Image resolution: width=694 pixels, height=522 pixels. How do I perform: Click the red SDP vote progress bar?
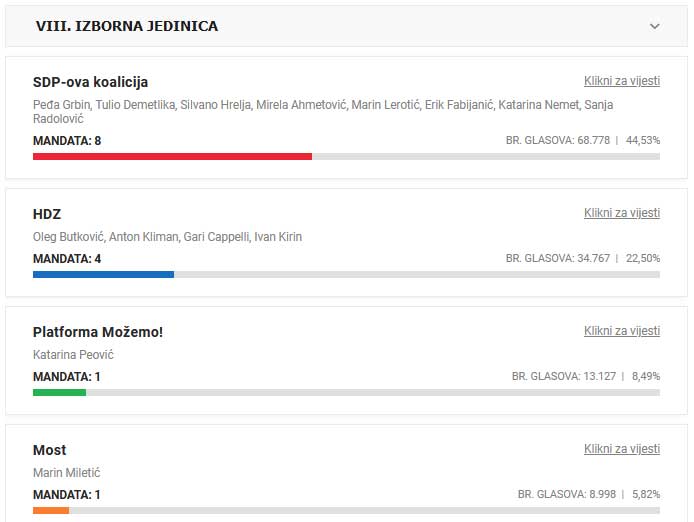(172, 156)
